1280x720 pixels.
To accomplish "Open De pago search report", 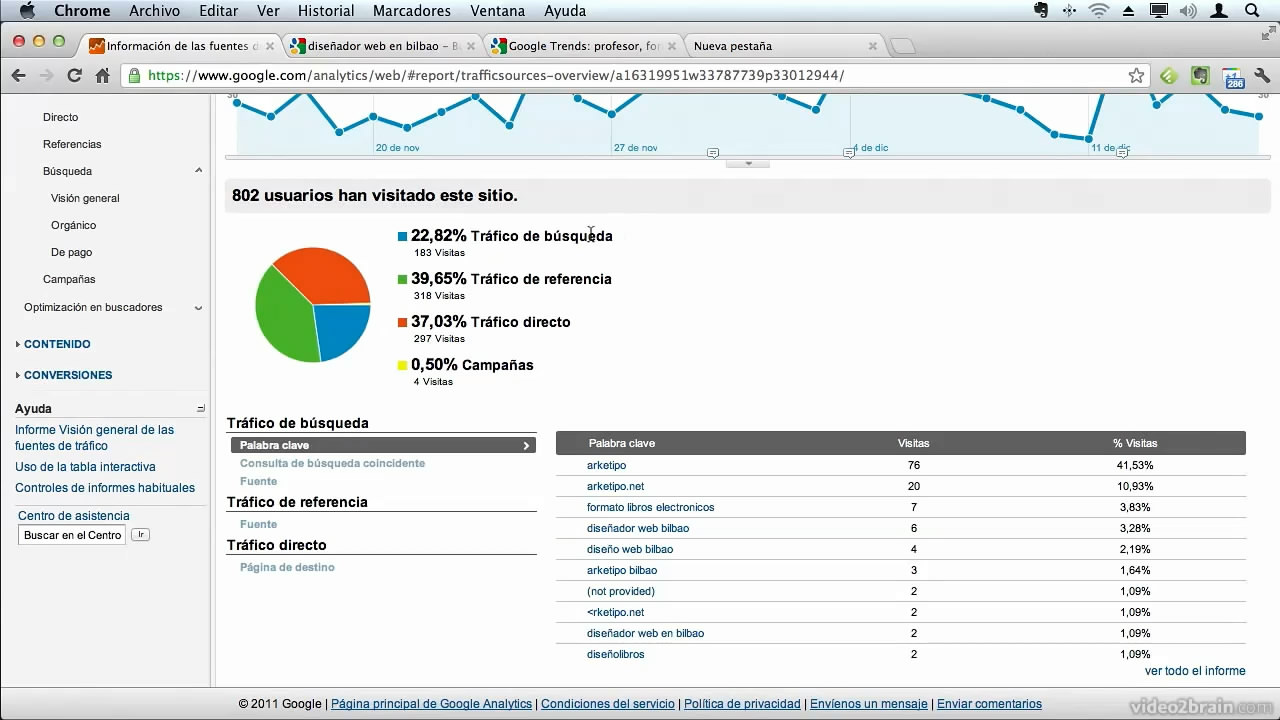I will (x=71, y=252).
